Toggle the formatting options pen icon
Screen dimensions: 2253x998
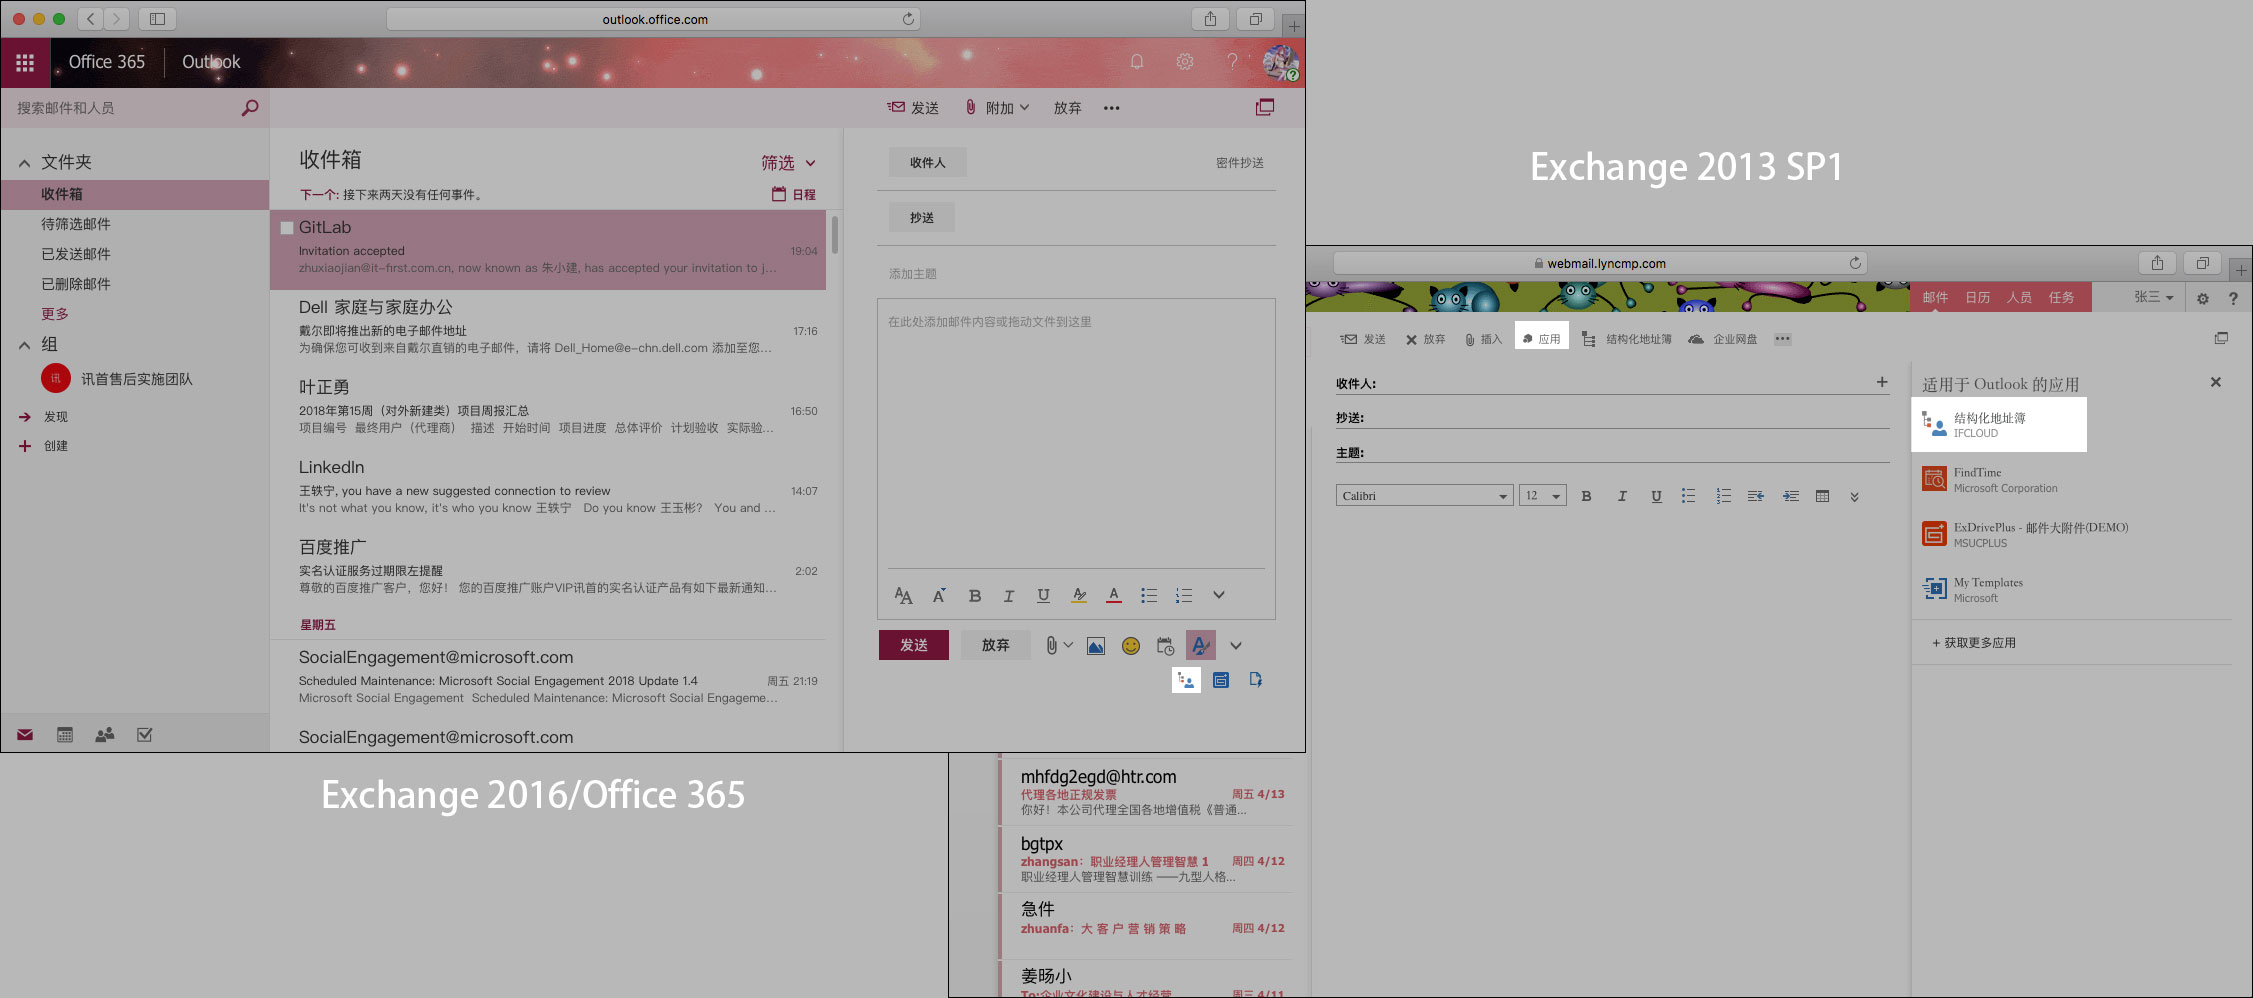point(1201,645)
